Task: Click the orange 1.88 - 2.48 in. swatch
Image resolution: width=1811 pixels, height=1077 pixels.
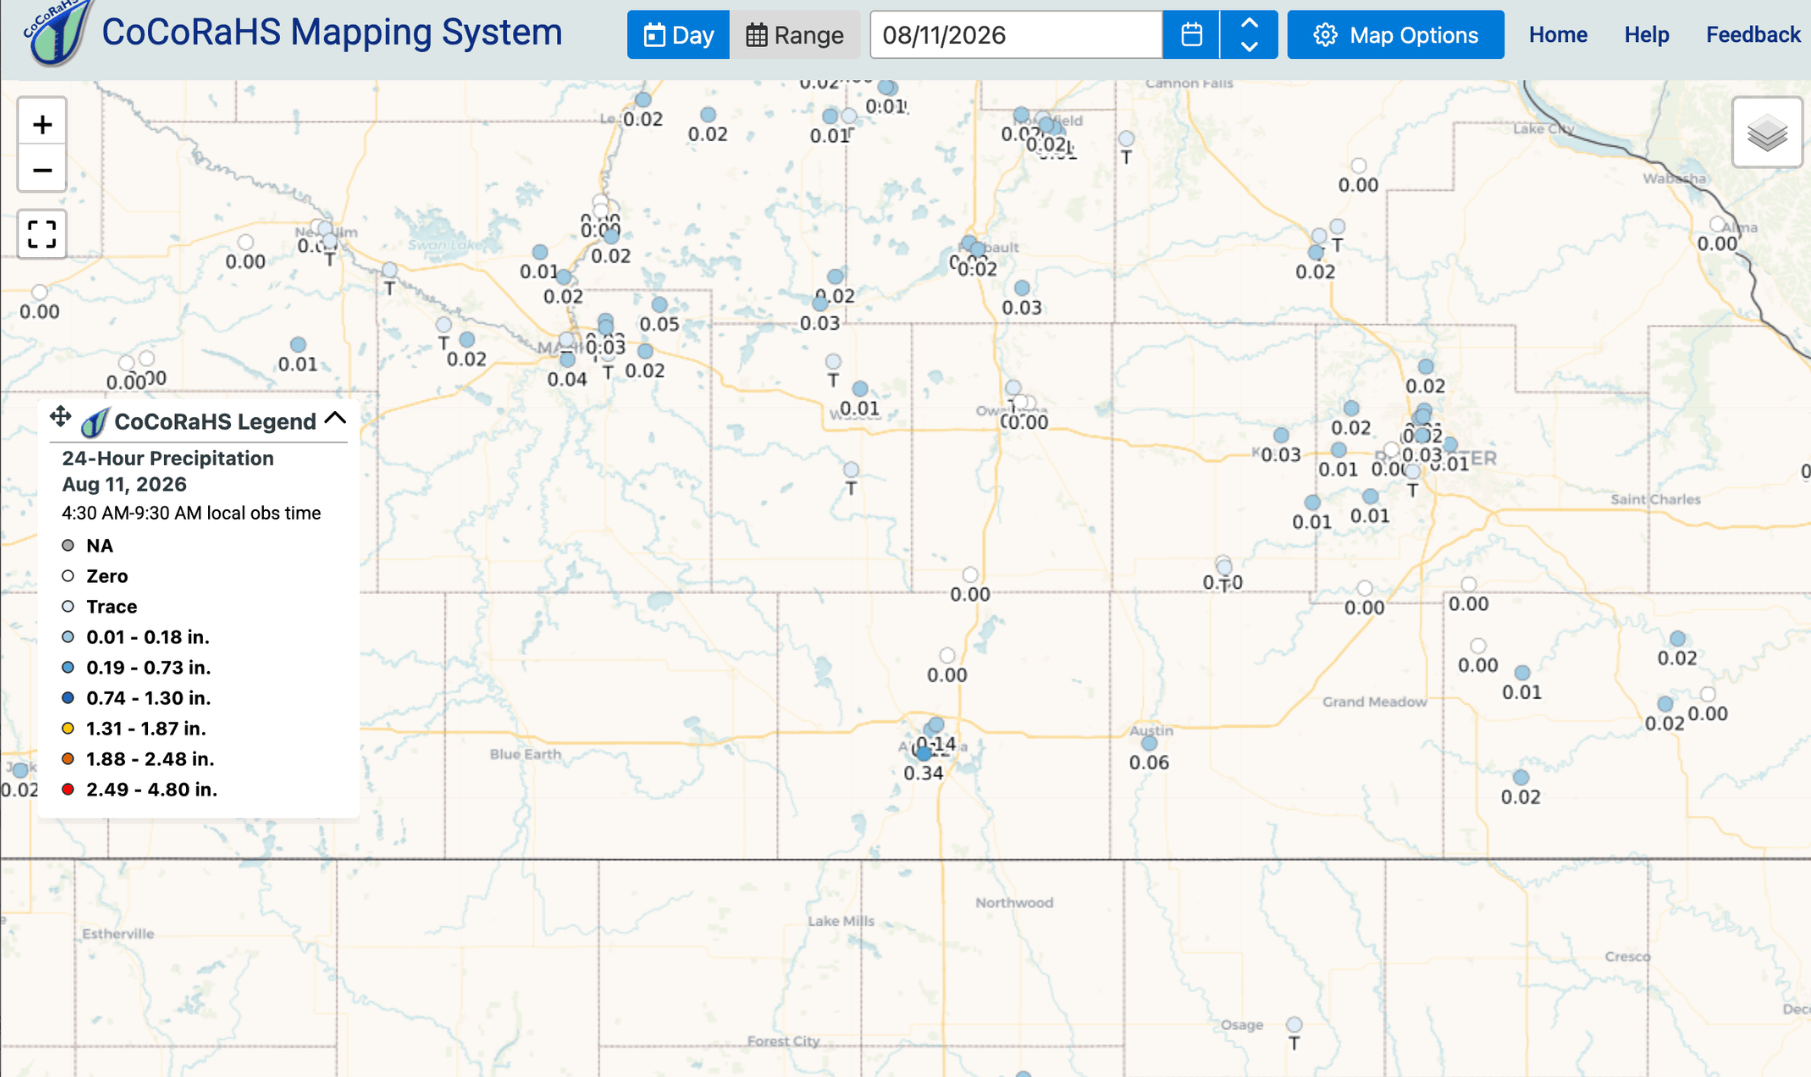Action: [x=68, y=759]
